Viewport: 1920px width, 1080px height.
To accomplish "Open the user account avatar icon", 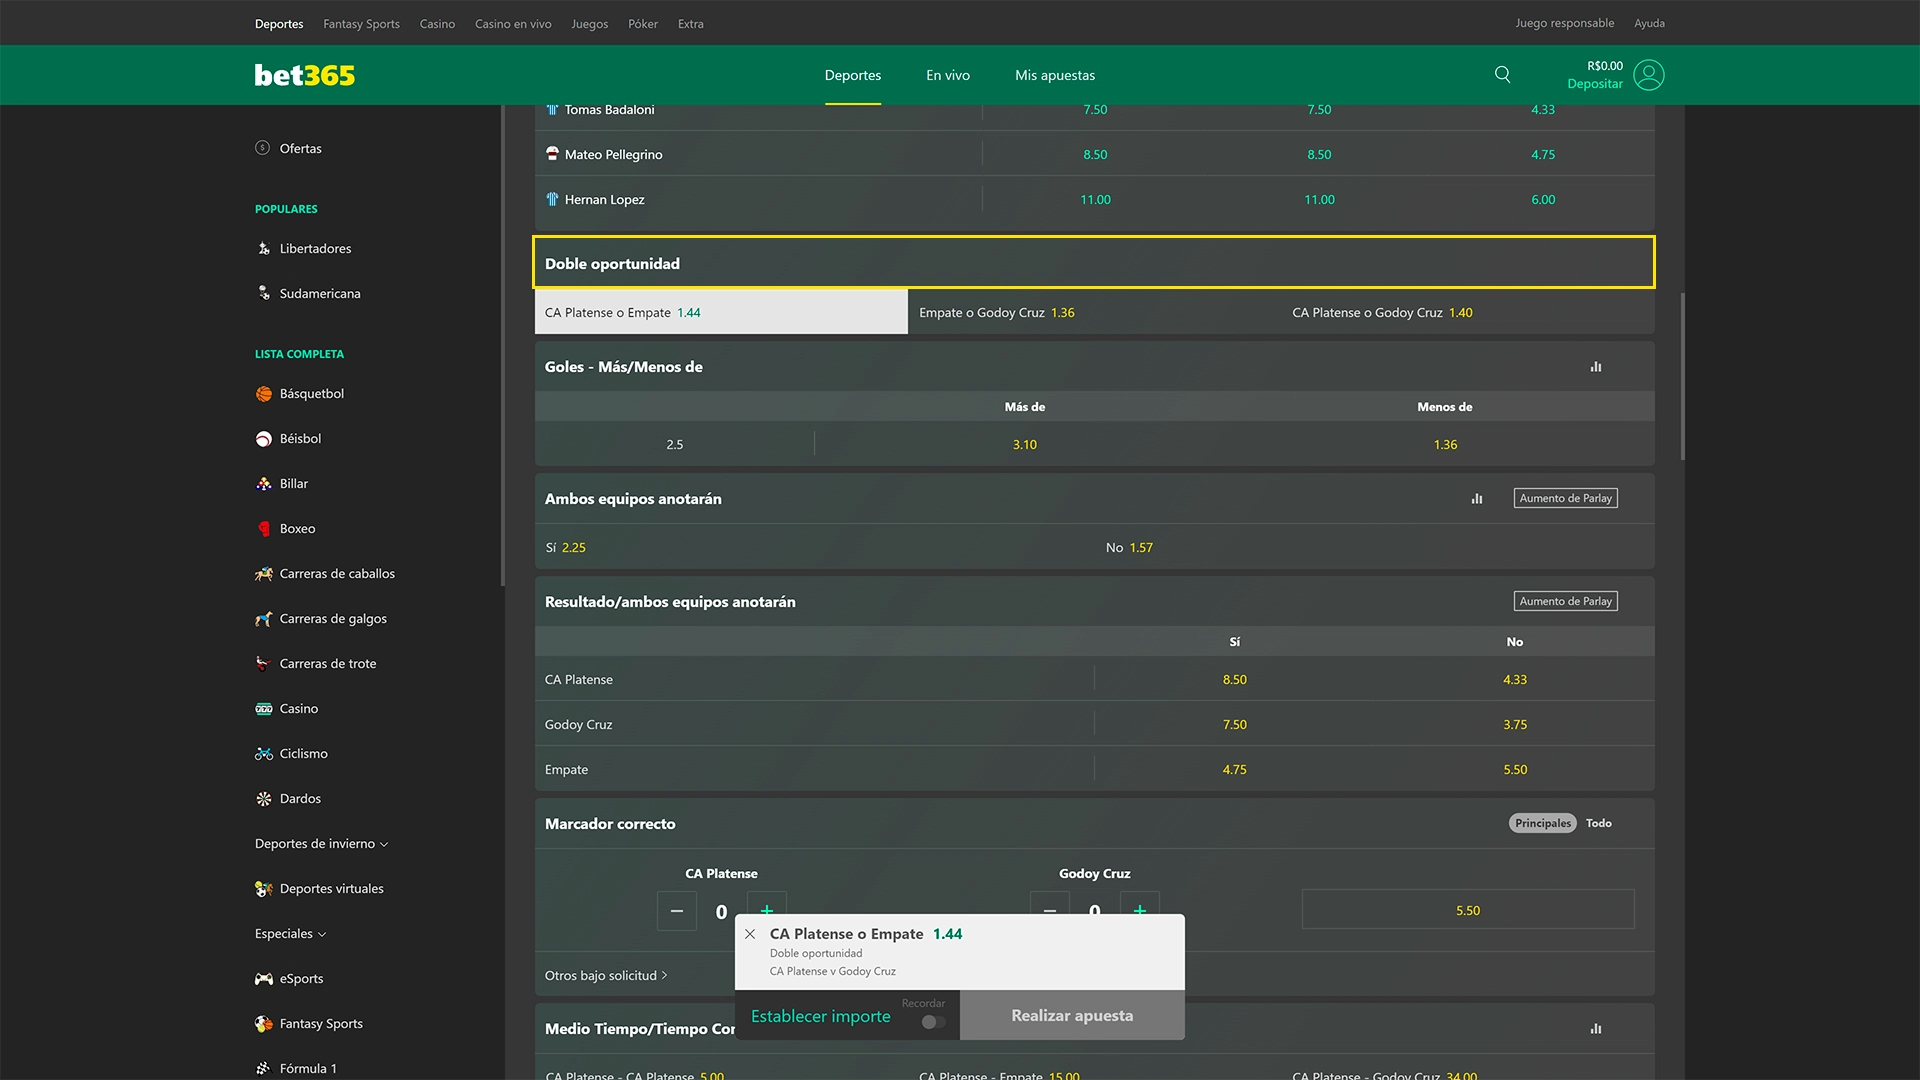I will click(1649, 75).
